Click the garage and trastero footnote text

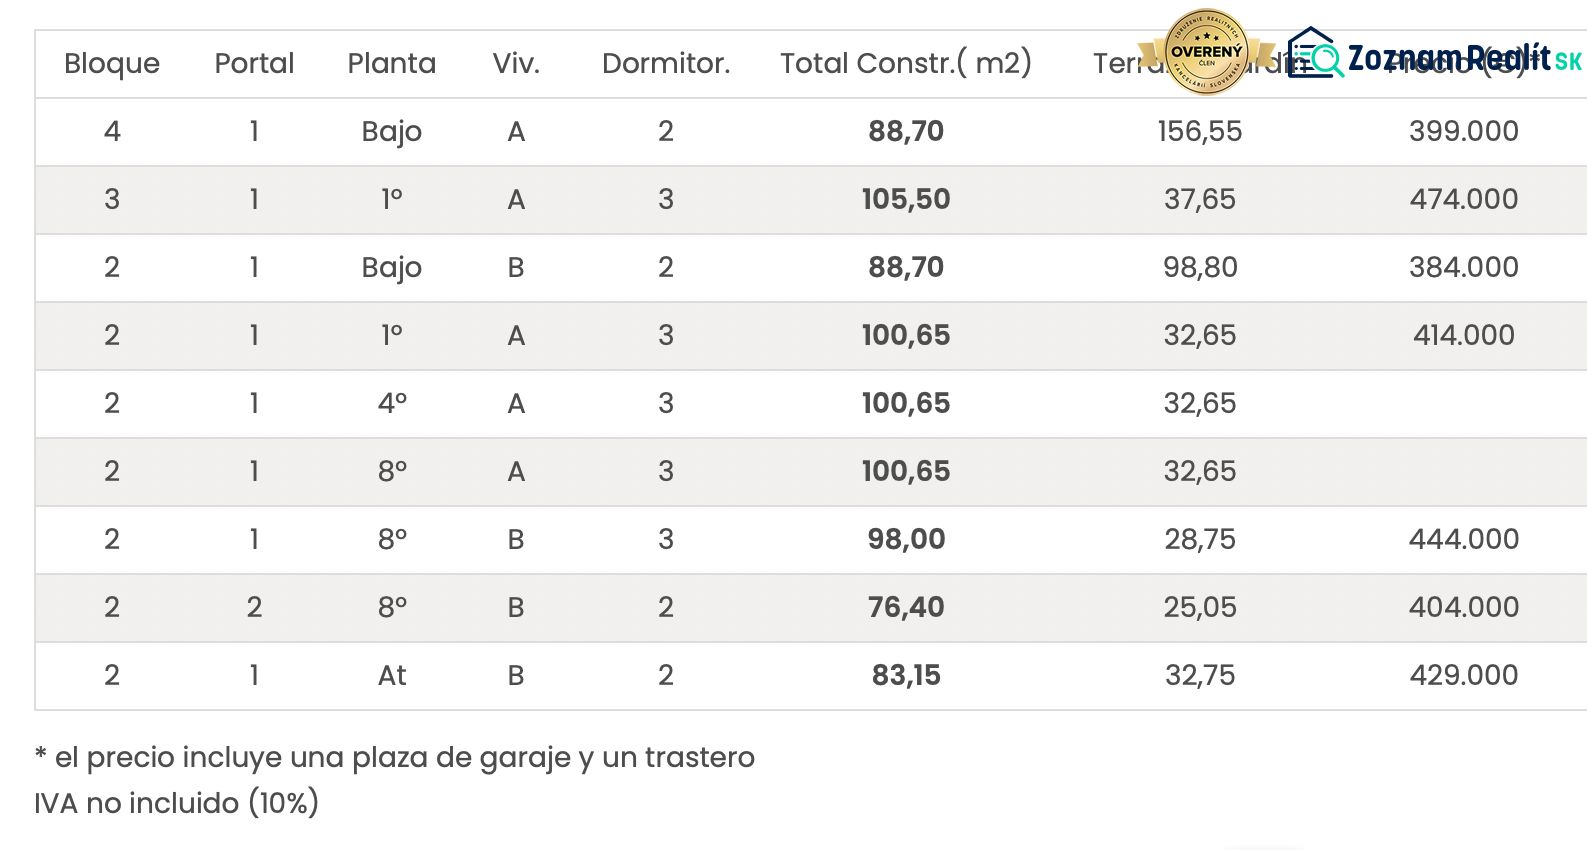point(395,757)
